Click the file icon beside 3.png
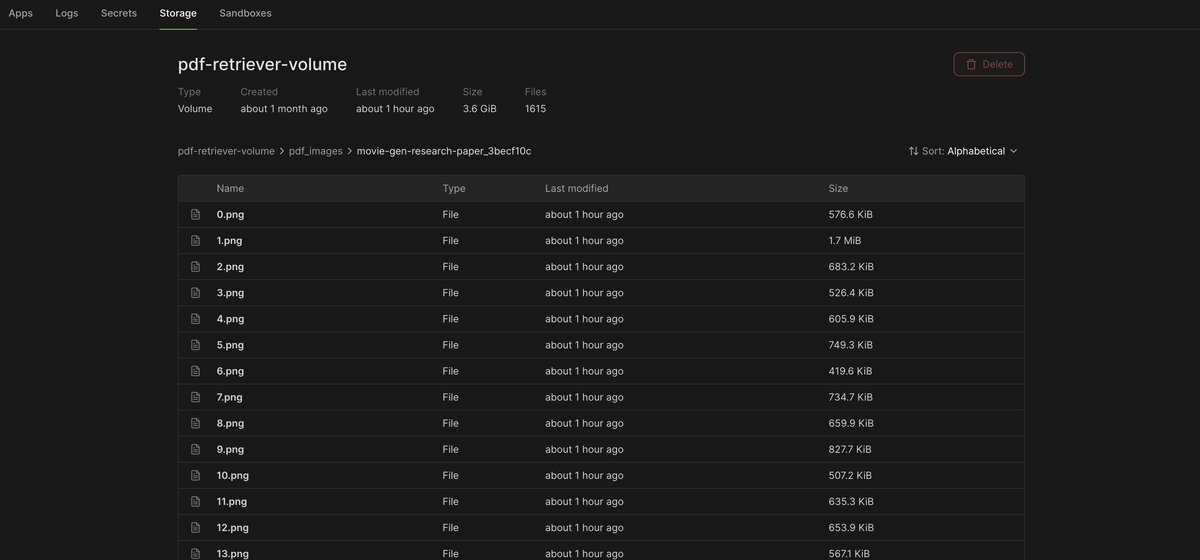Viewport: 1200px width, 560px height. (x=196, y=293)
